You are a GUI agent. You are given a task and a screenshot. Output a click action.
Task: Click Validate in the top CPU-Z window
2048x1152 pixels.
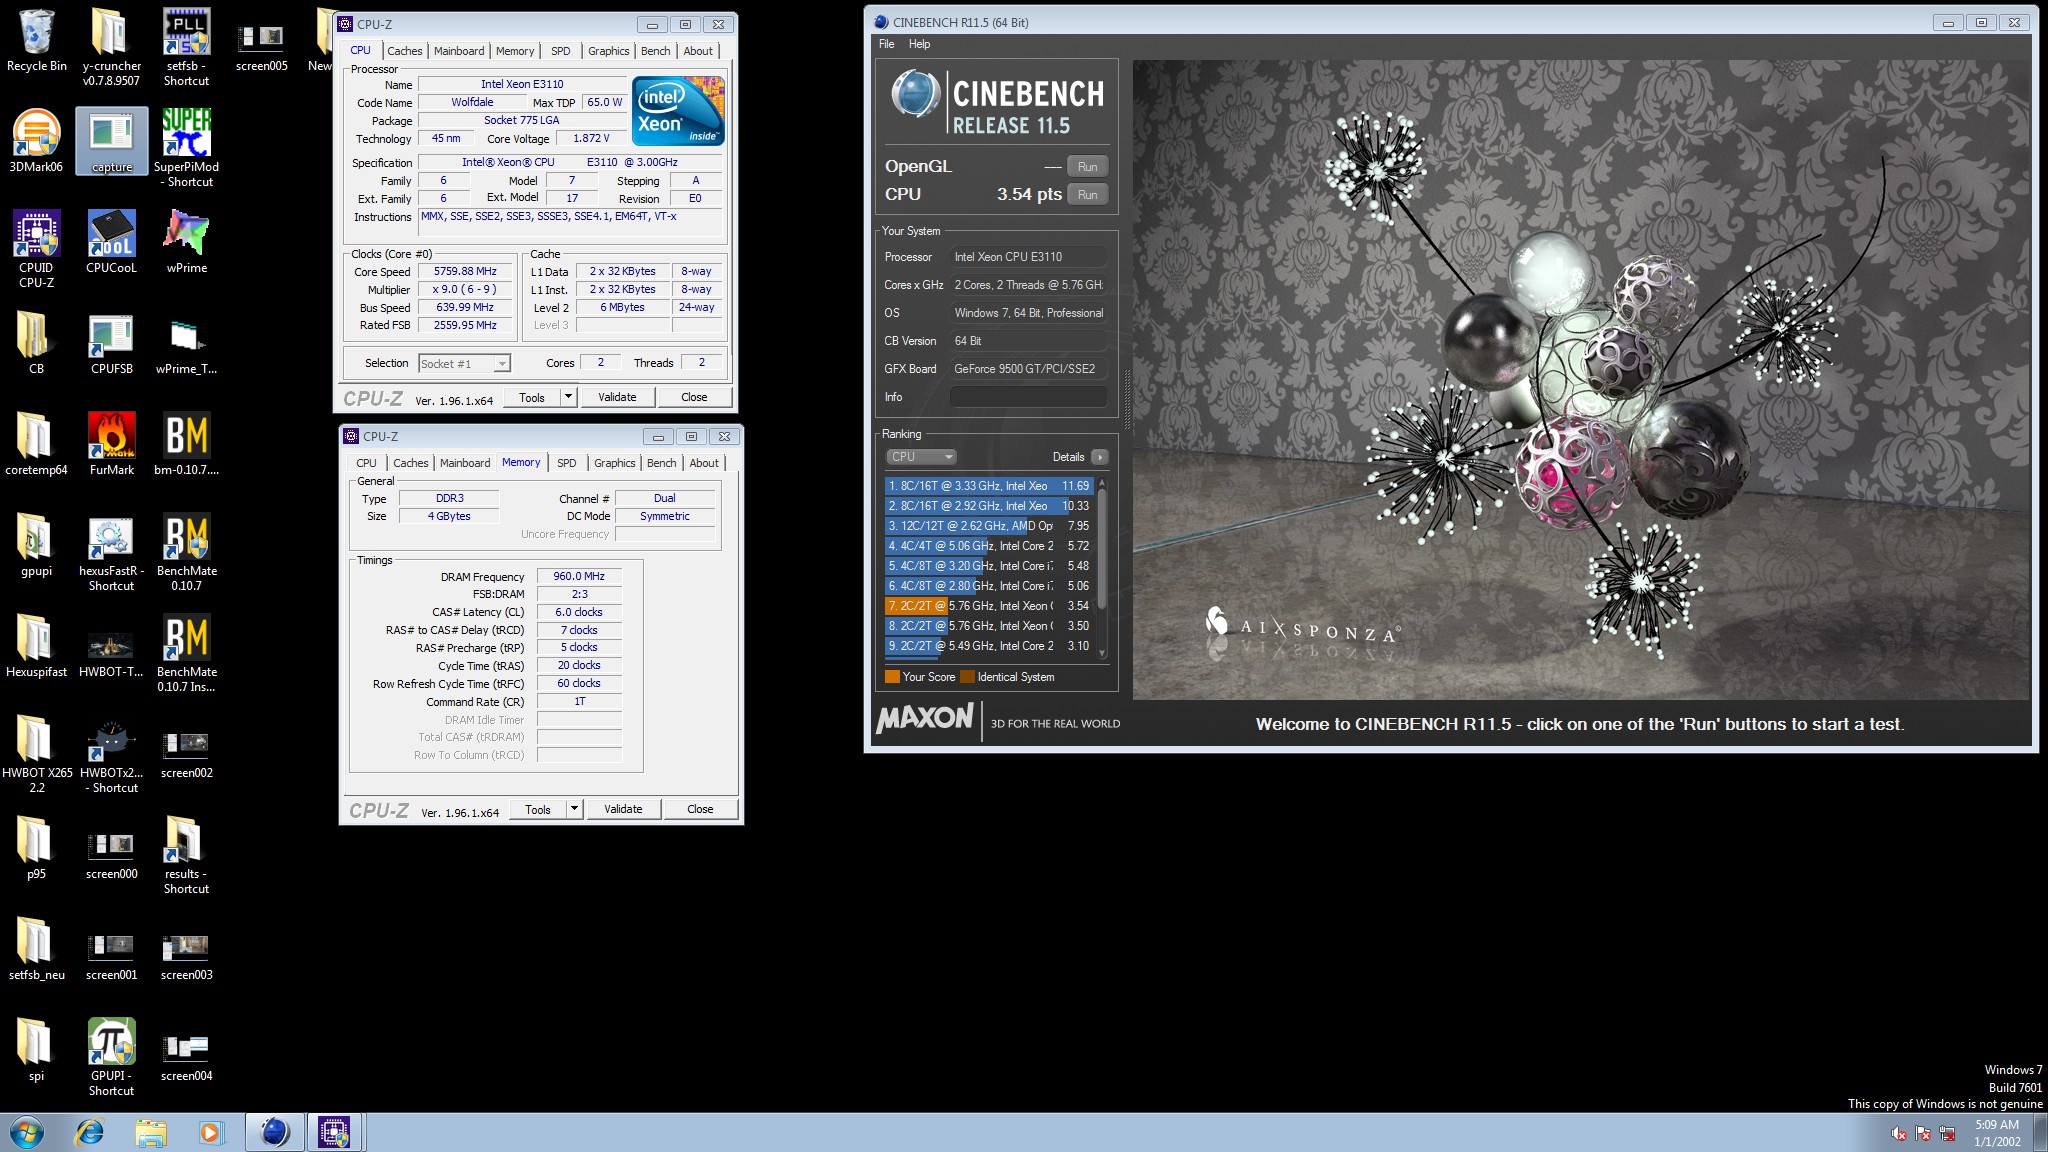(617, 397)
